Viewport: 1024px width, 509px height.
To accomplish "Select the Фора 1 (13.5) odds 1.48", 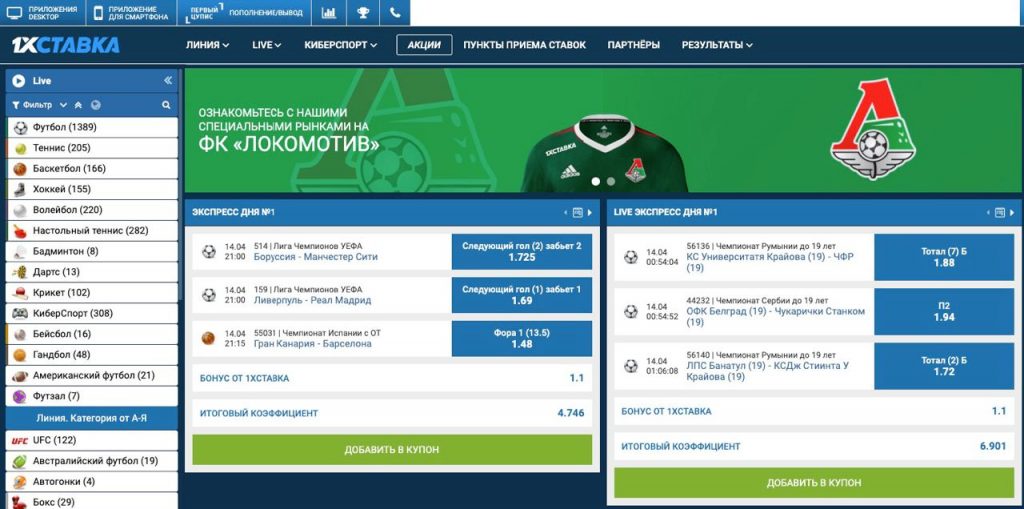I will click(522, 338).
